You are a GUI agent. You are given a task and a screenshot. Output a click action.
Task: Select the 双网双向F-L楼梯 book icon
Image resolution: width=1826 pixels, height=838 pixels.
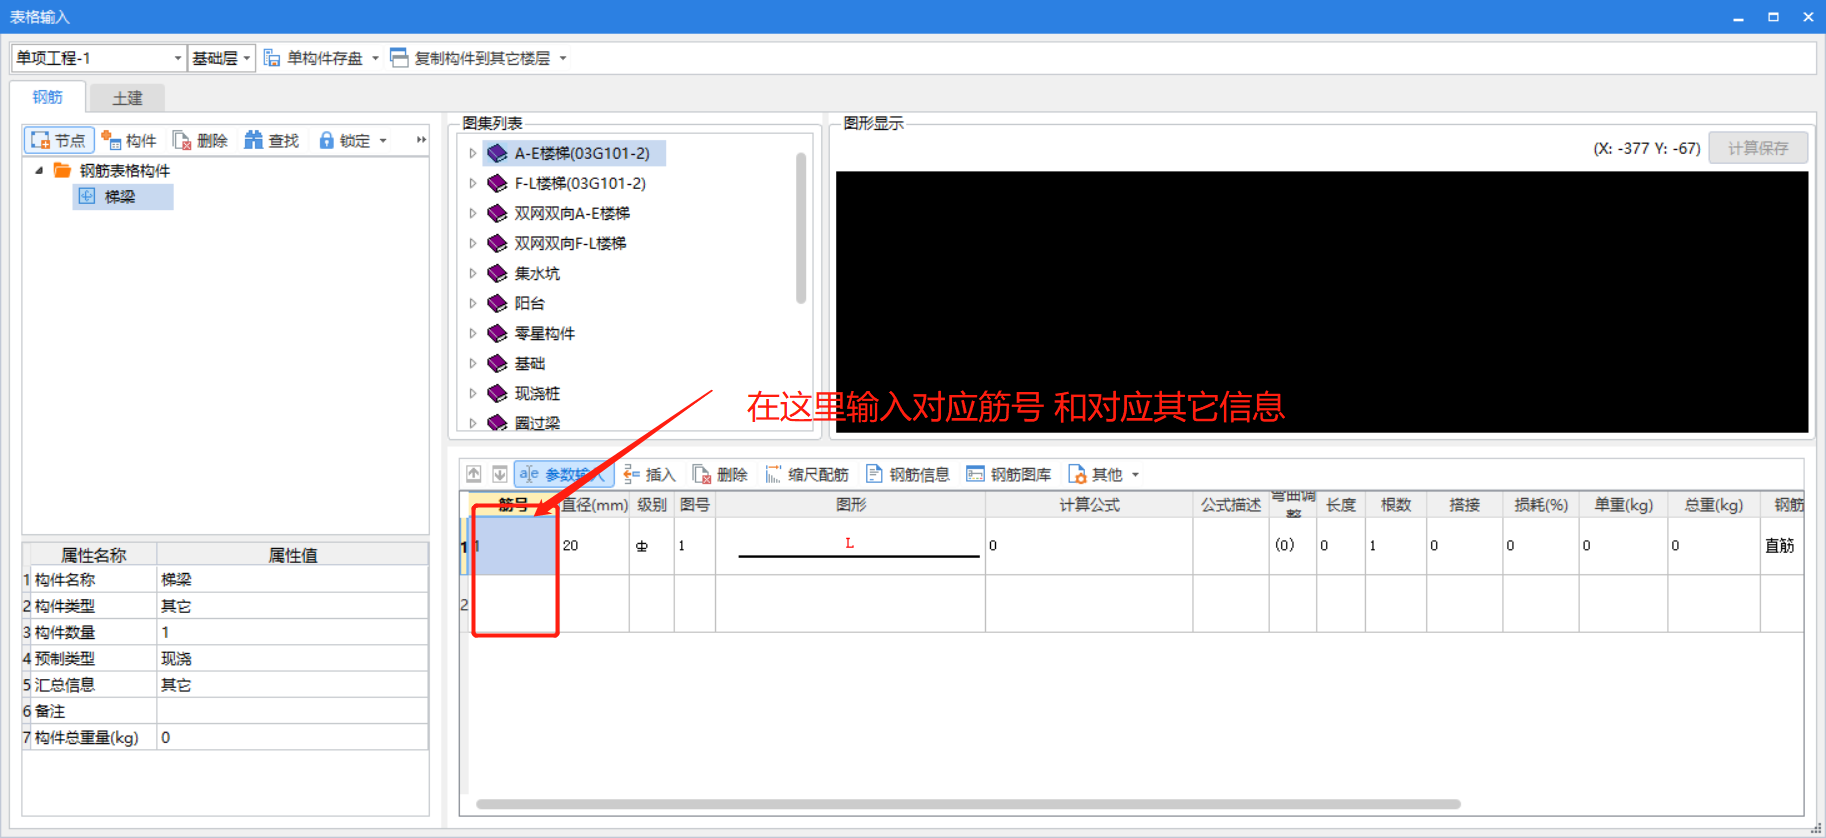pyautogui.click(x=497, y=243)
